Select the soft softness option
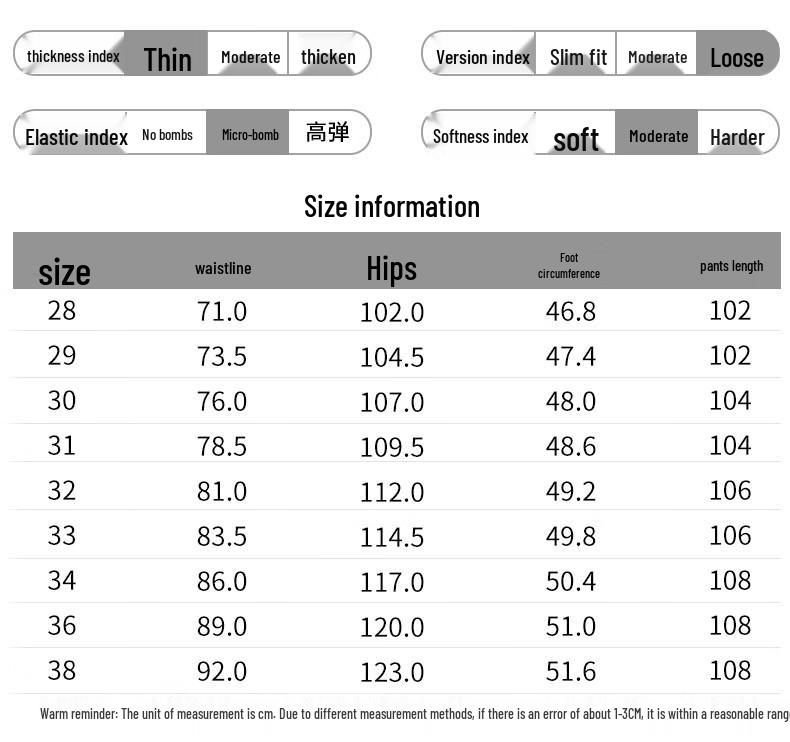The image size is (790, 742). pyautogui.click(x=576, y=137)
